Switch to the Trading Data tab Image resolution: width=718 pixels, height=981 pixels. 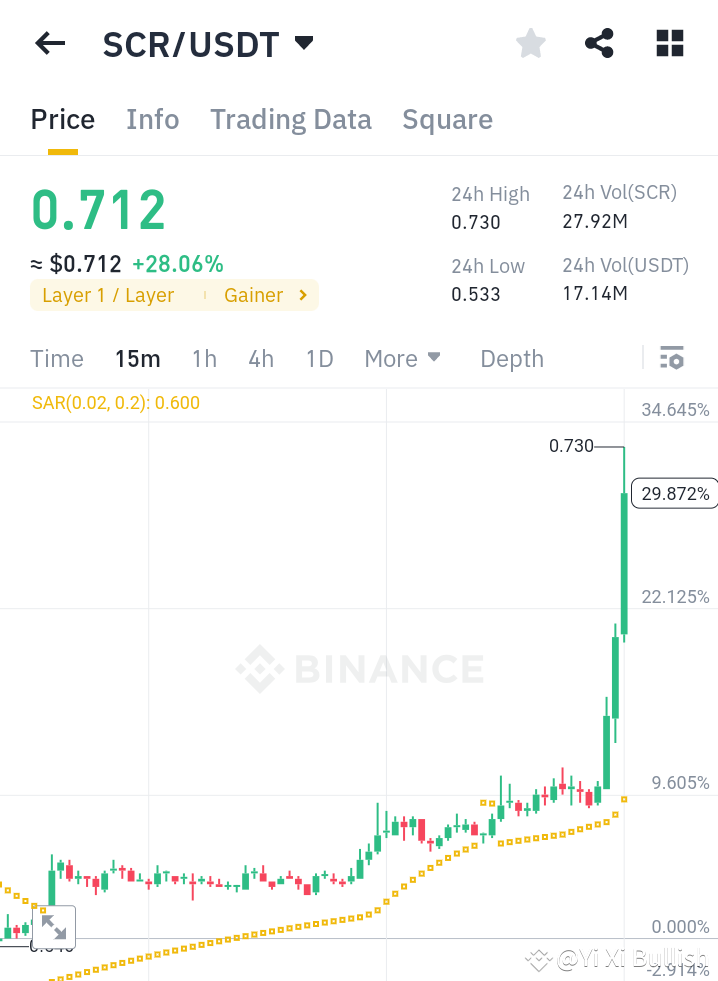pyautogui.click(x=290, y=119)
